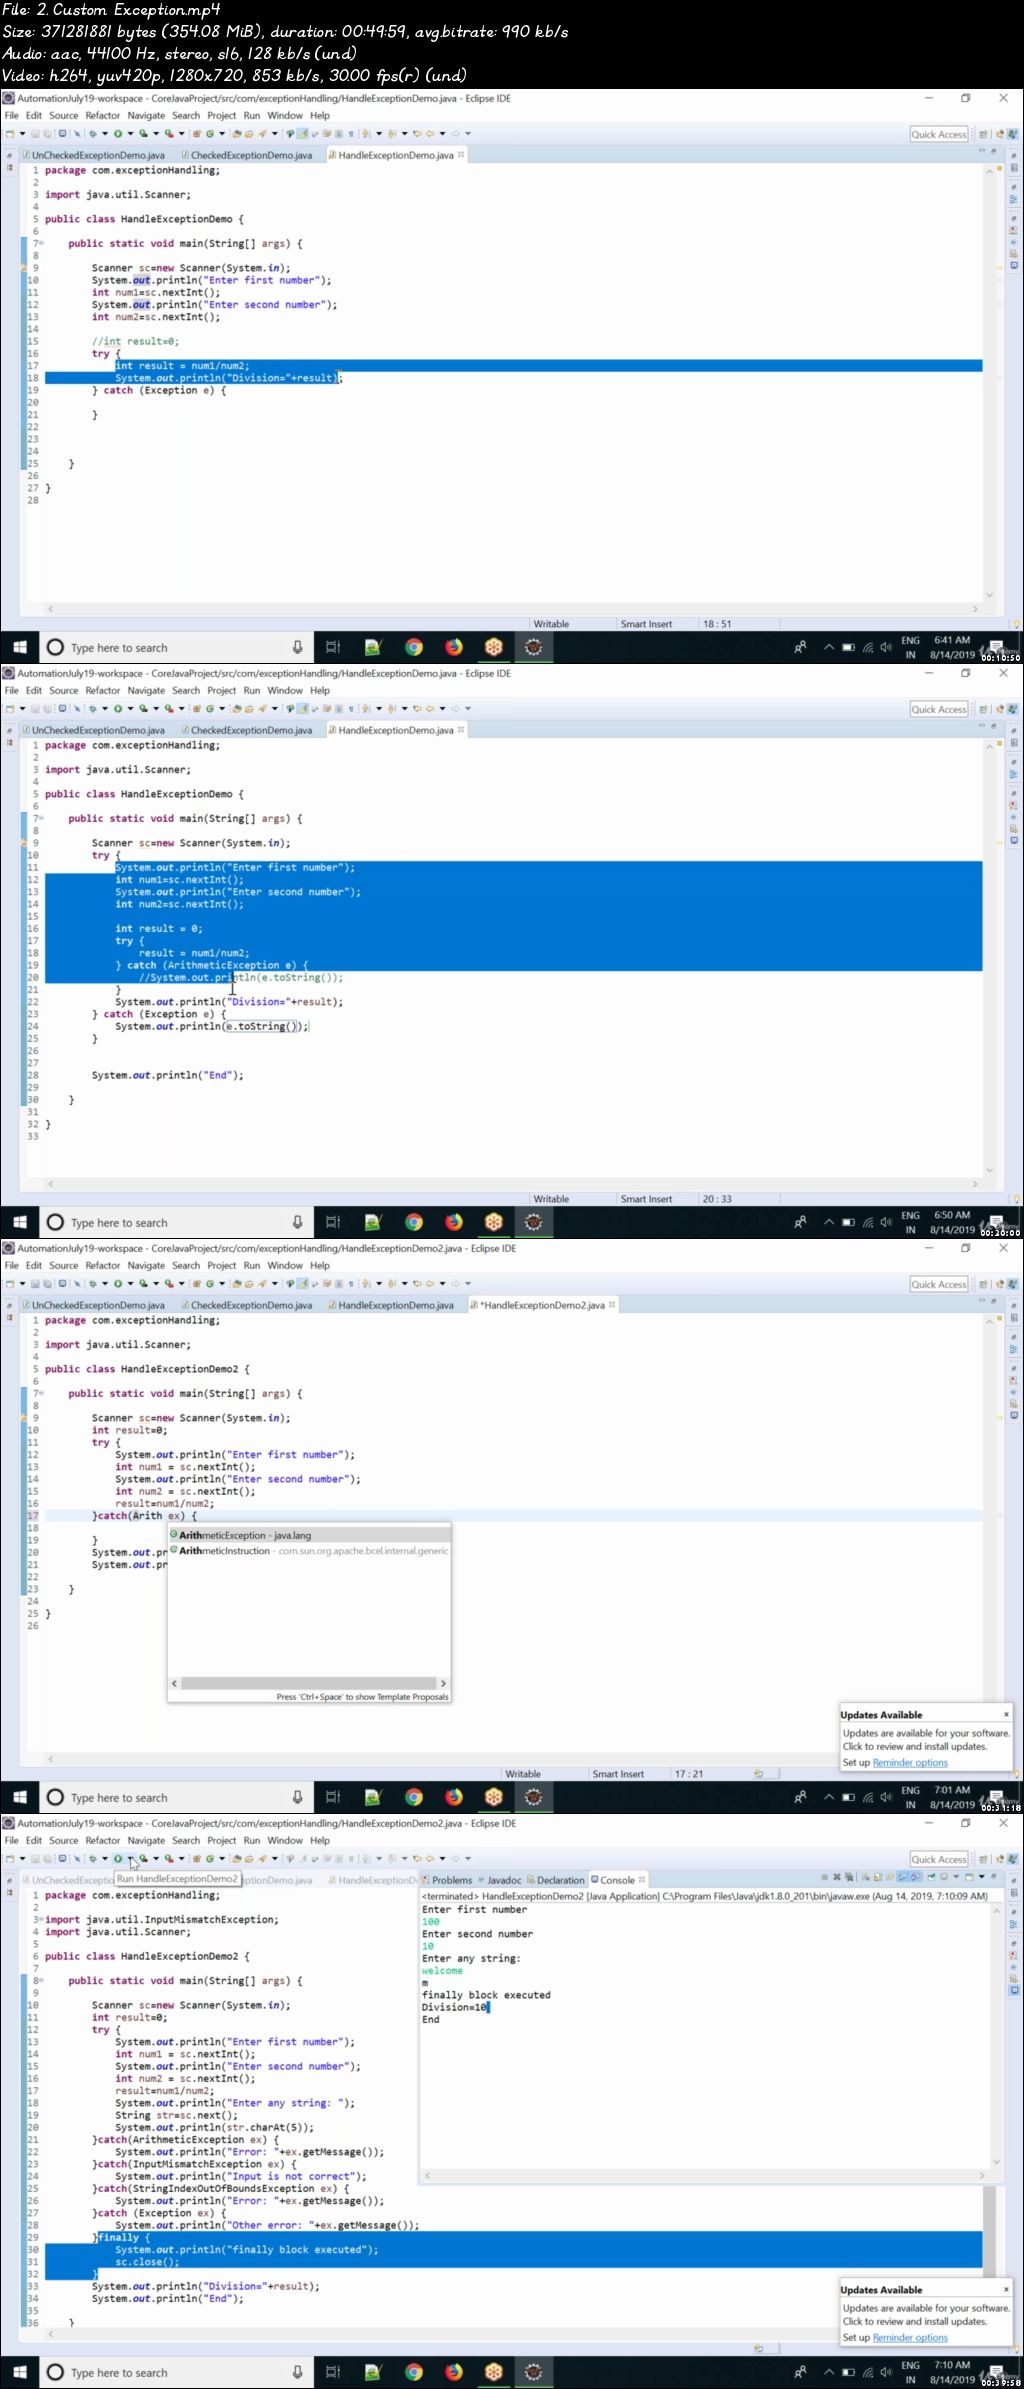
Task: Click the autocomplete popup horizontal scrollbar
Action: 309,1683
